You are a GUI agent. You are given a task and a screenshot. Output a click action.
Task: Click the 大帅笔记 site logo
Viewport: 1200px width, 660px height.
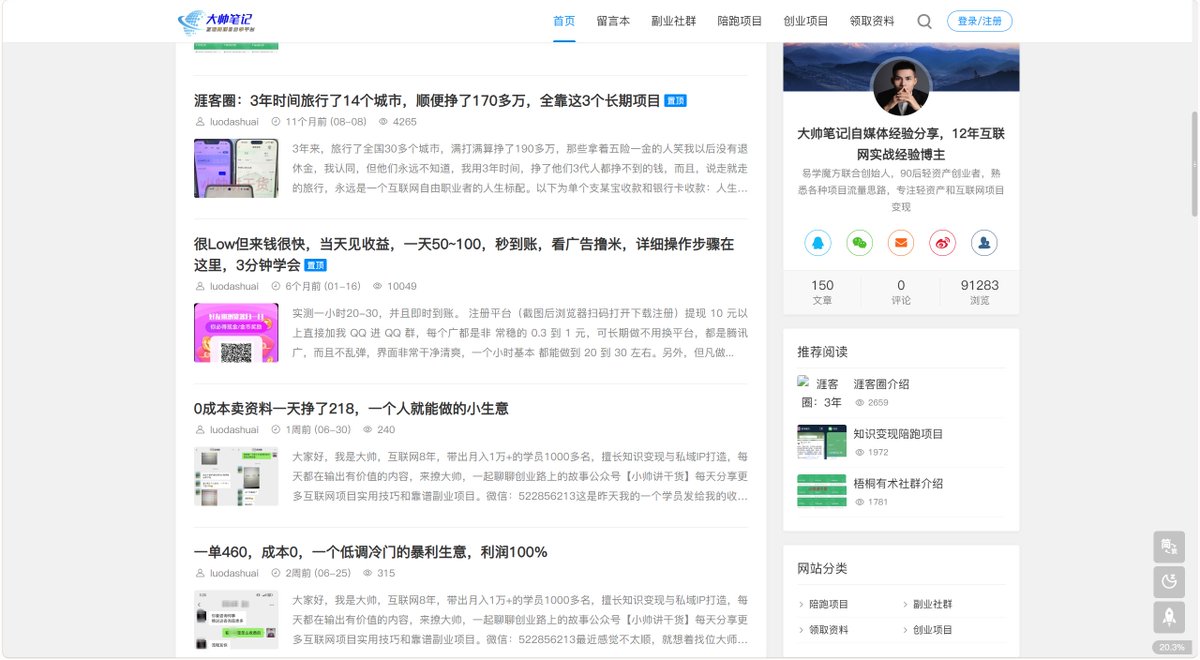[215, 21]
